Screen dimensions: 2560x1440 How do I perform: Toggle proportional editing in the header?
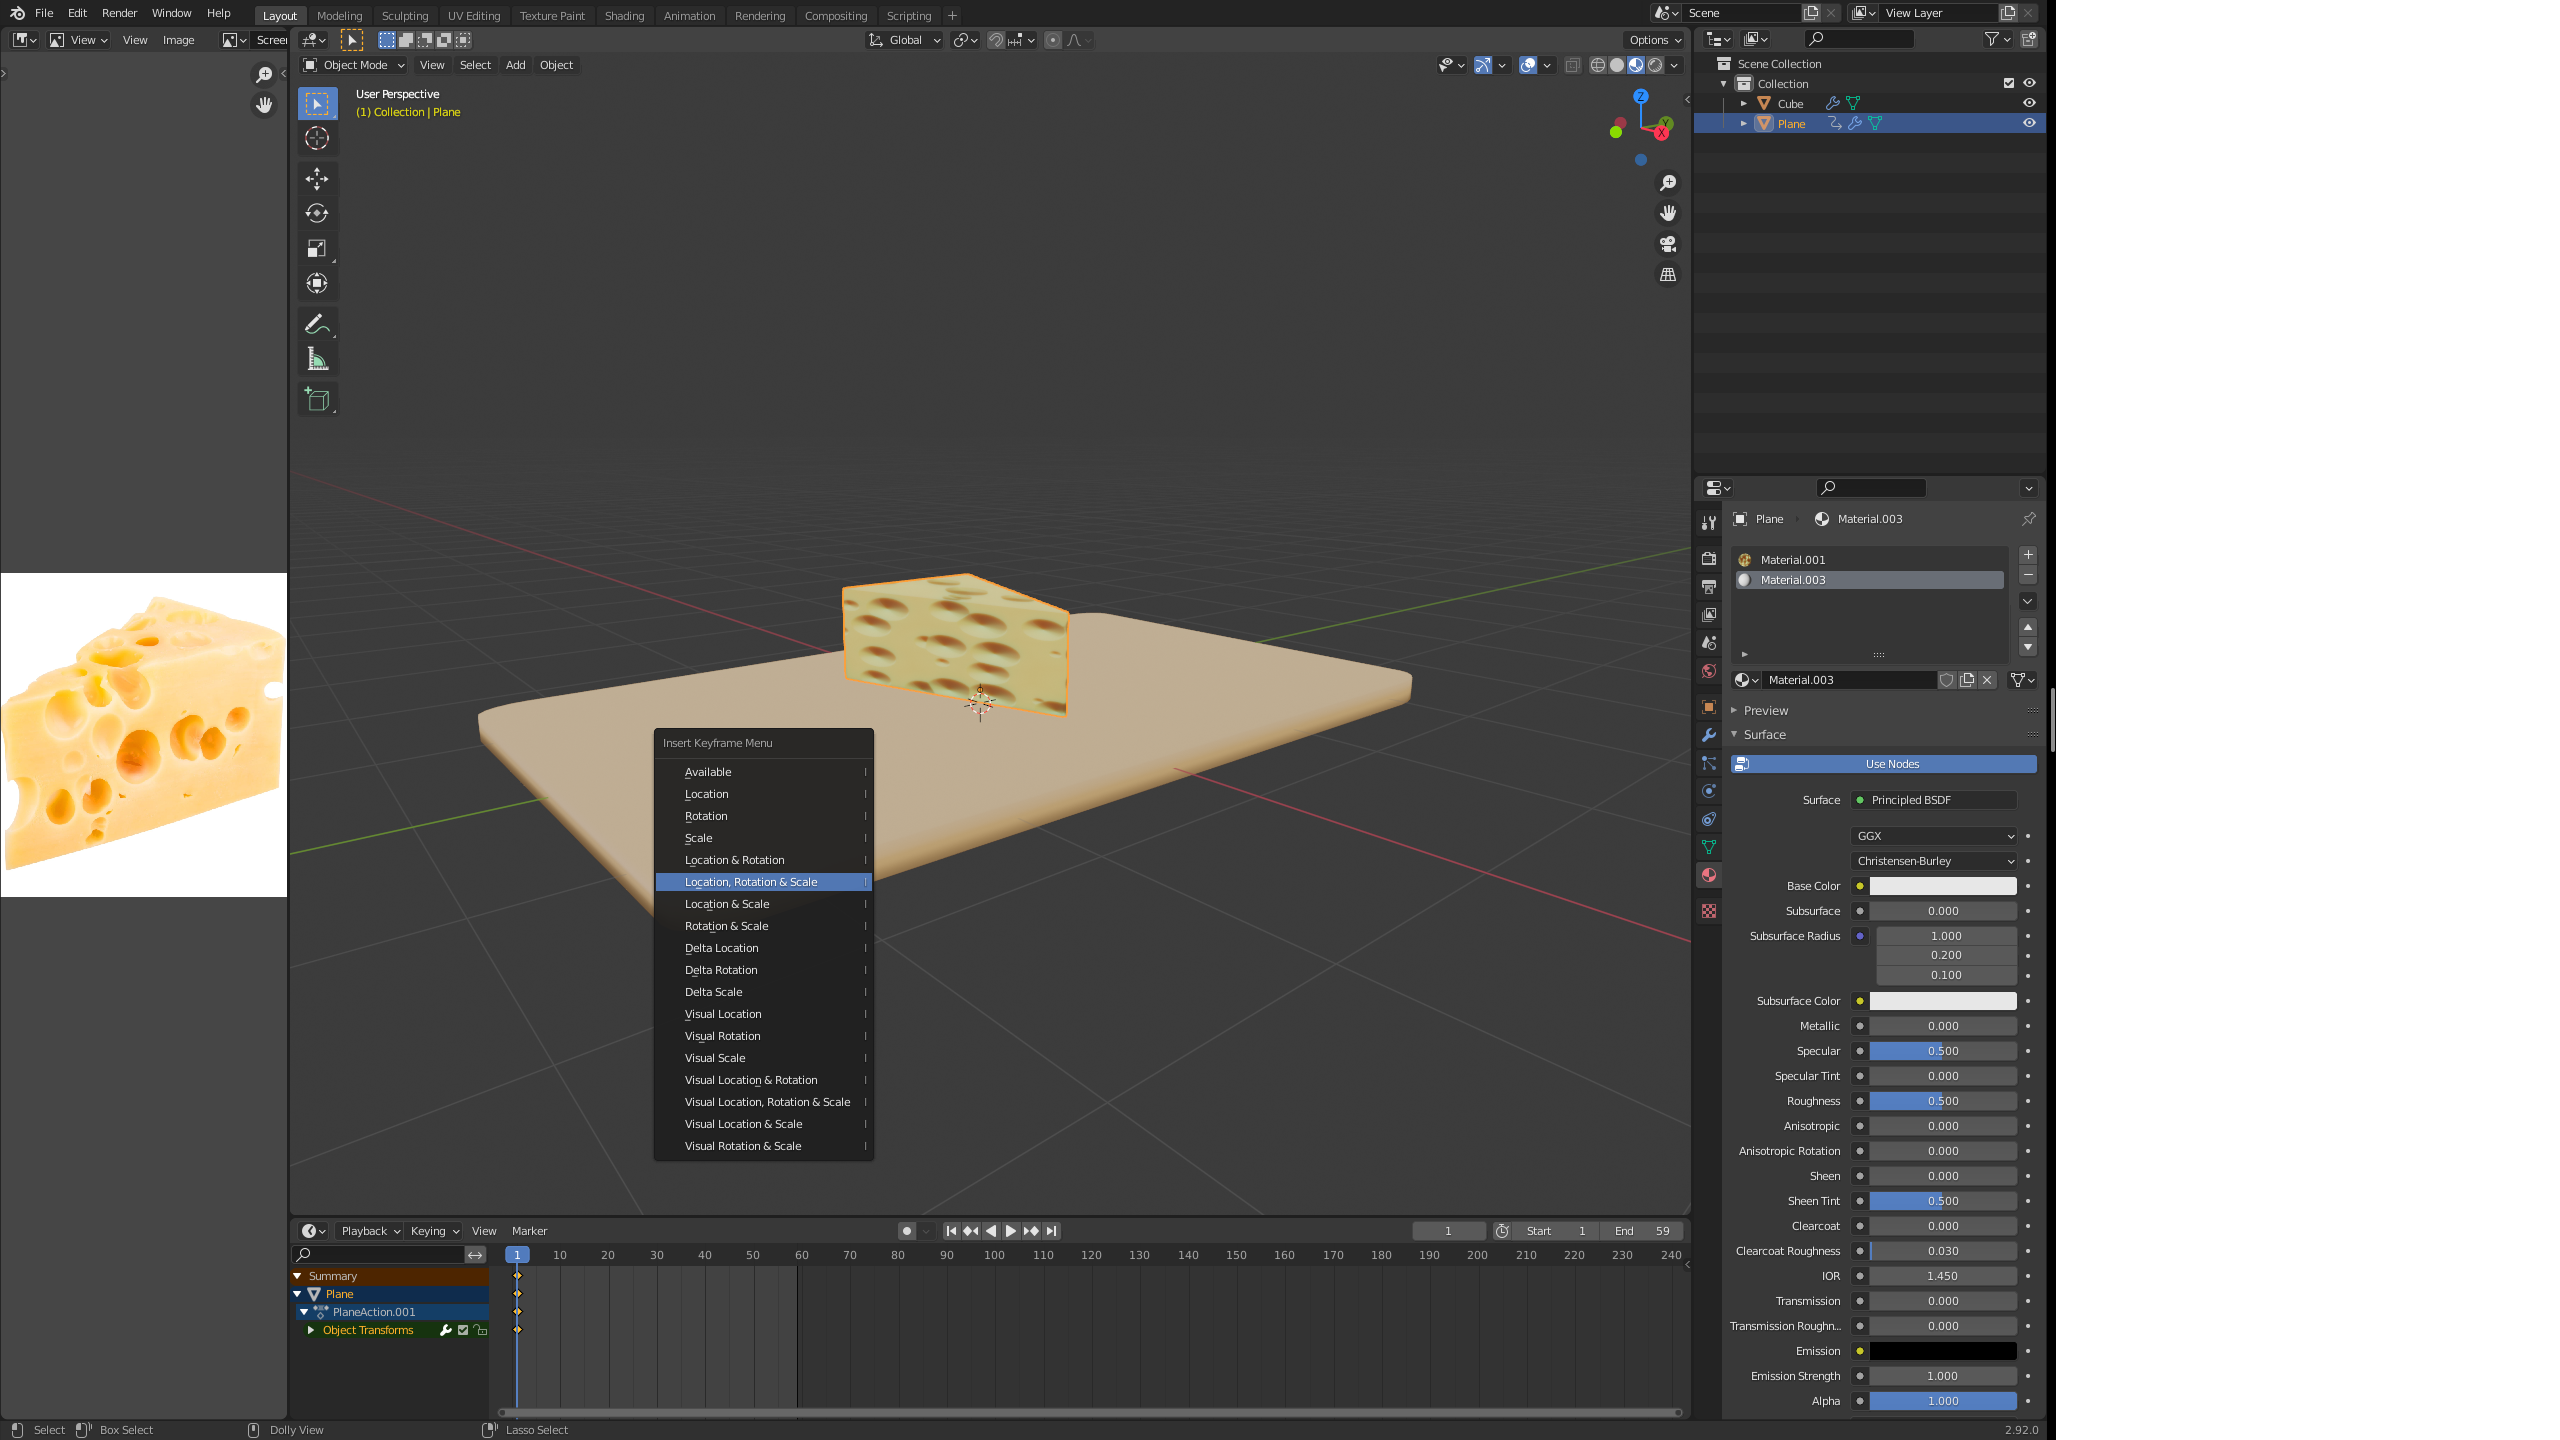coord(1053,40)
